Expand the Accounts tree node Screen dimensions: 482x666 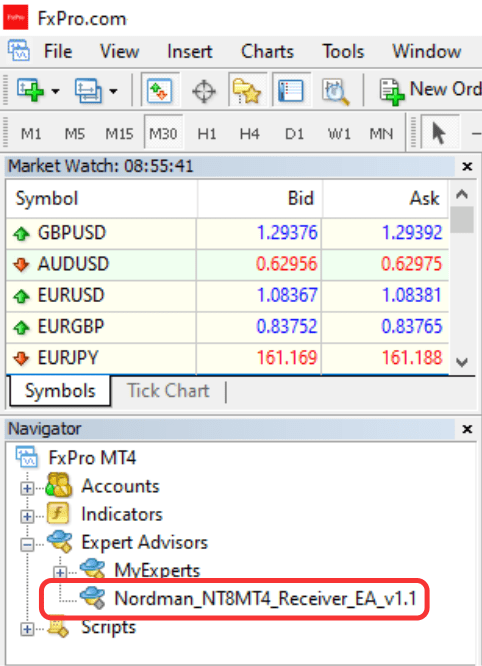tap(27, 488)
